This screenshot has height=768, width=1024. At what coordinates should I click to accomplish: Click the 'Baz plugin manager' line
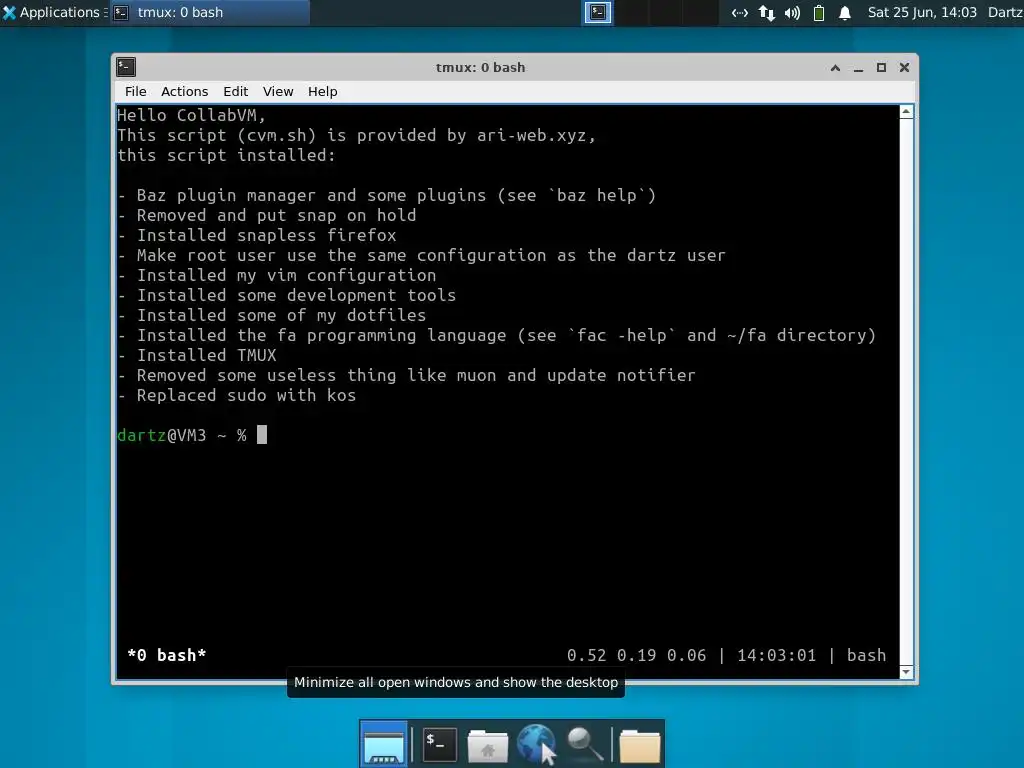(386, 195)
